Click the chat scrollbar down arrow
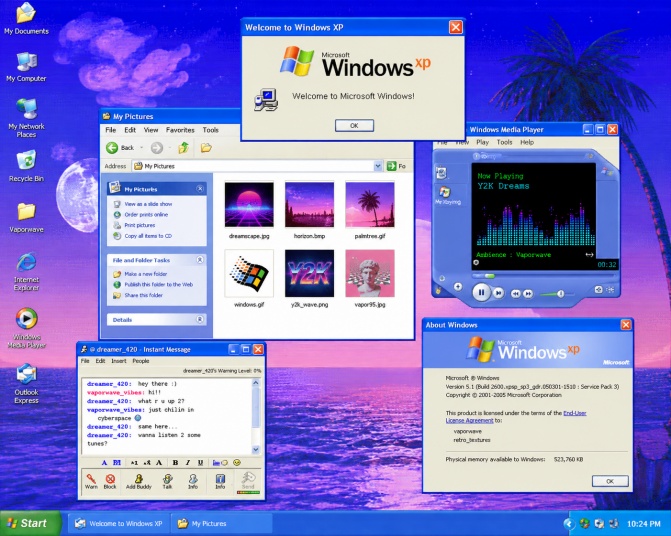Screen dimensions: 671x536 [256, 449]
